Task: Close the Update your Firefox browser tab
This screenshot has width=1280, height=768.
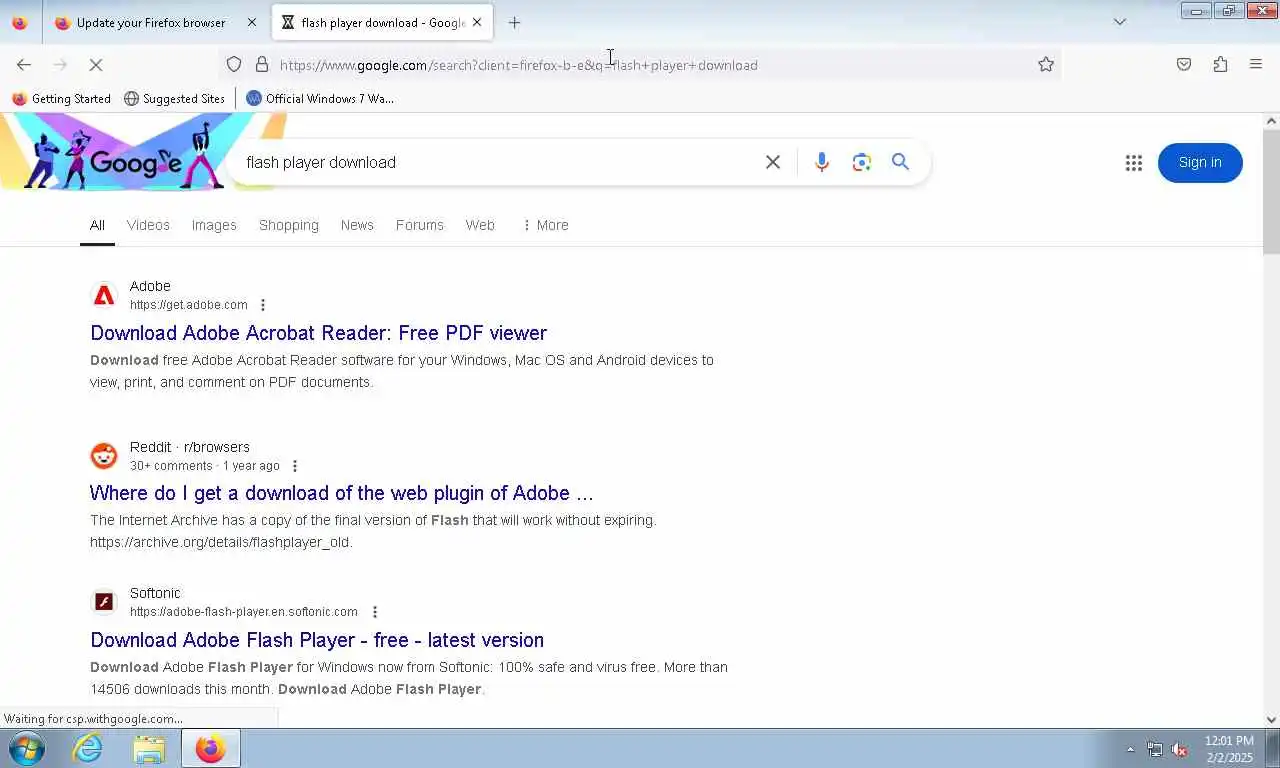Action: (251, 22)
